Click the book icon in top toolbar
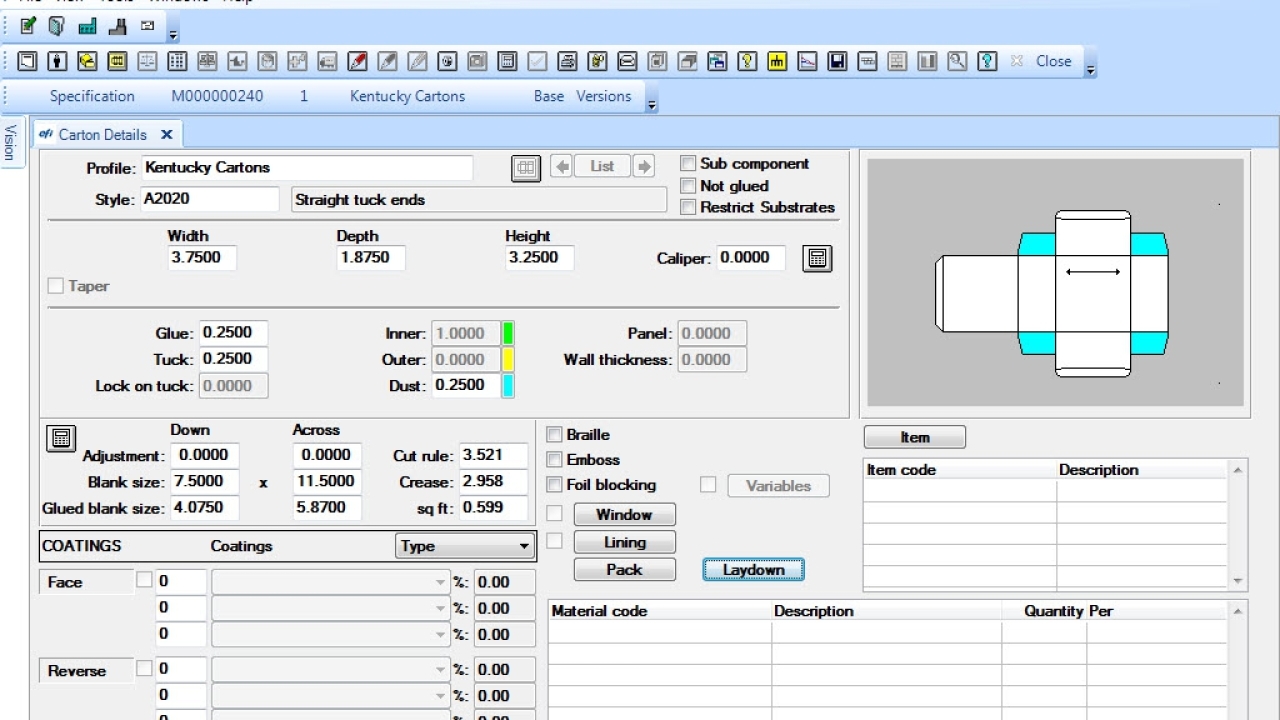This screenshot has width=1280, height=720. coord(57,26)
